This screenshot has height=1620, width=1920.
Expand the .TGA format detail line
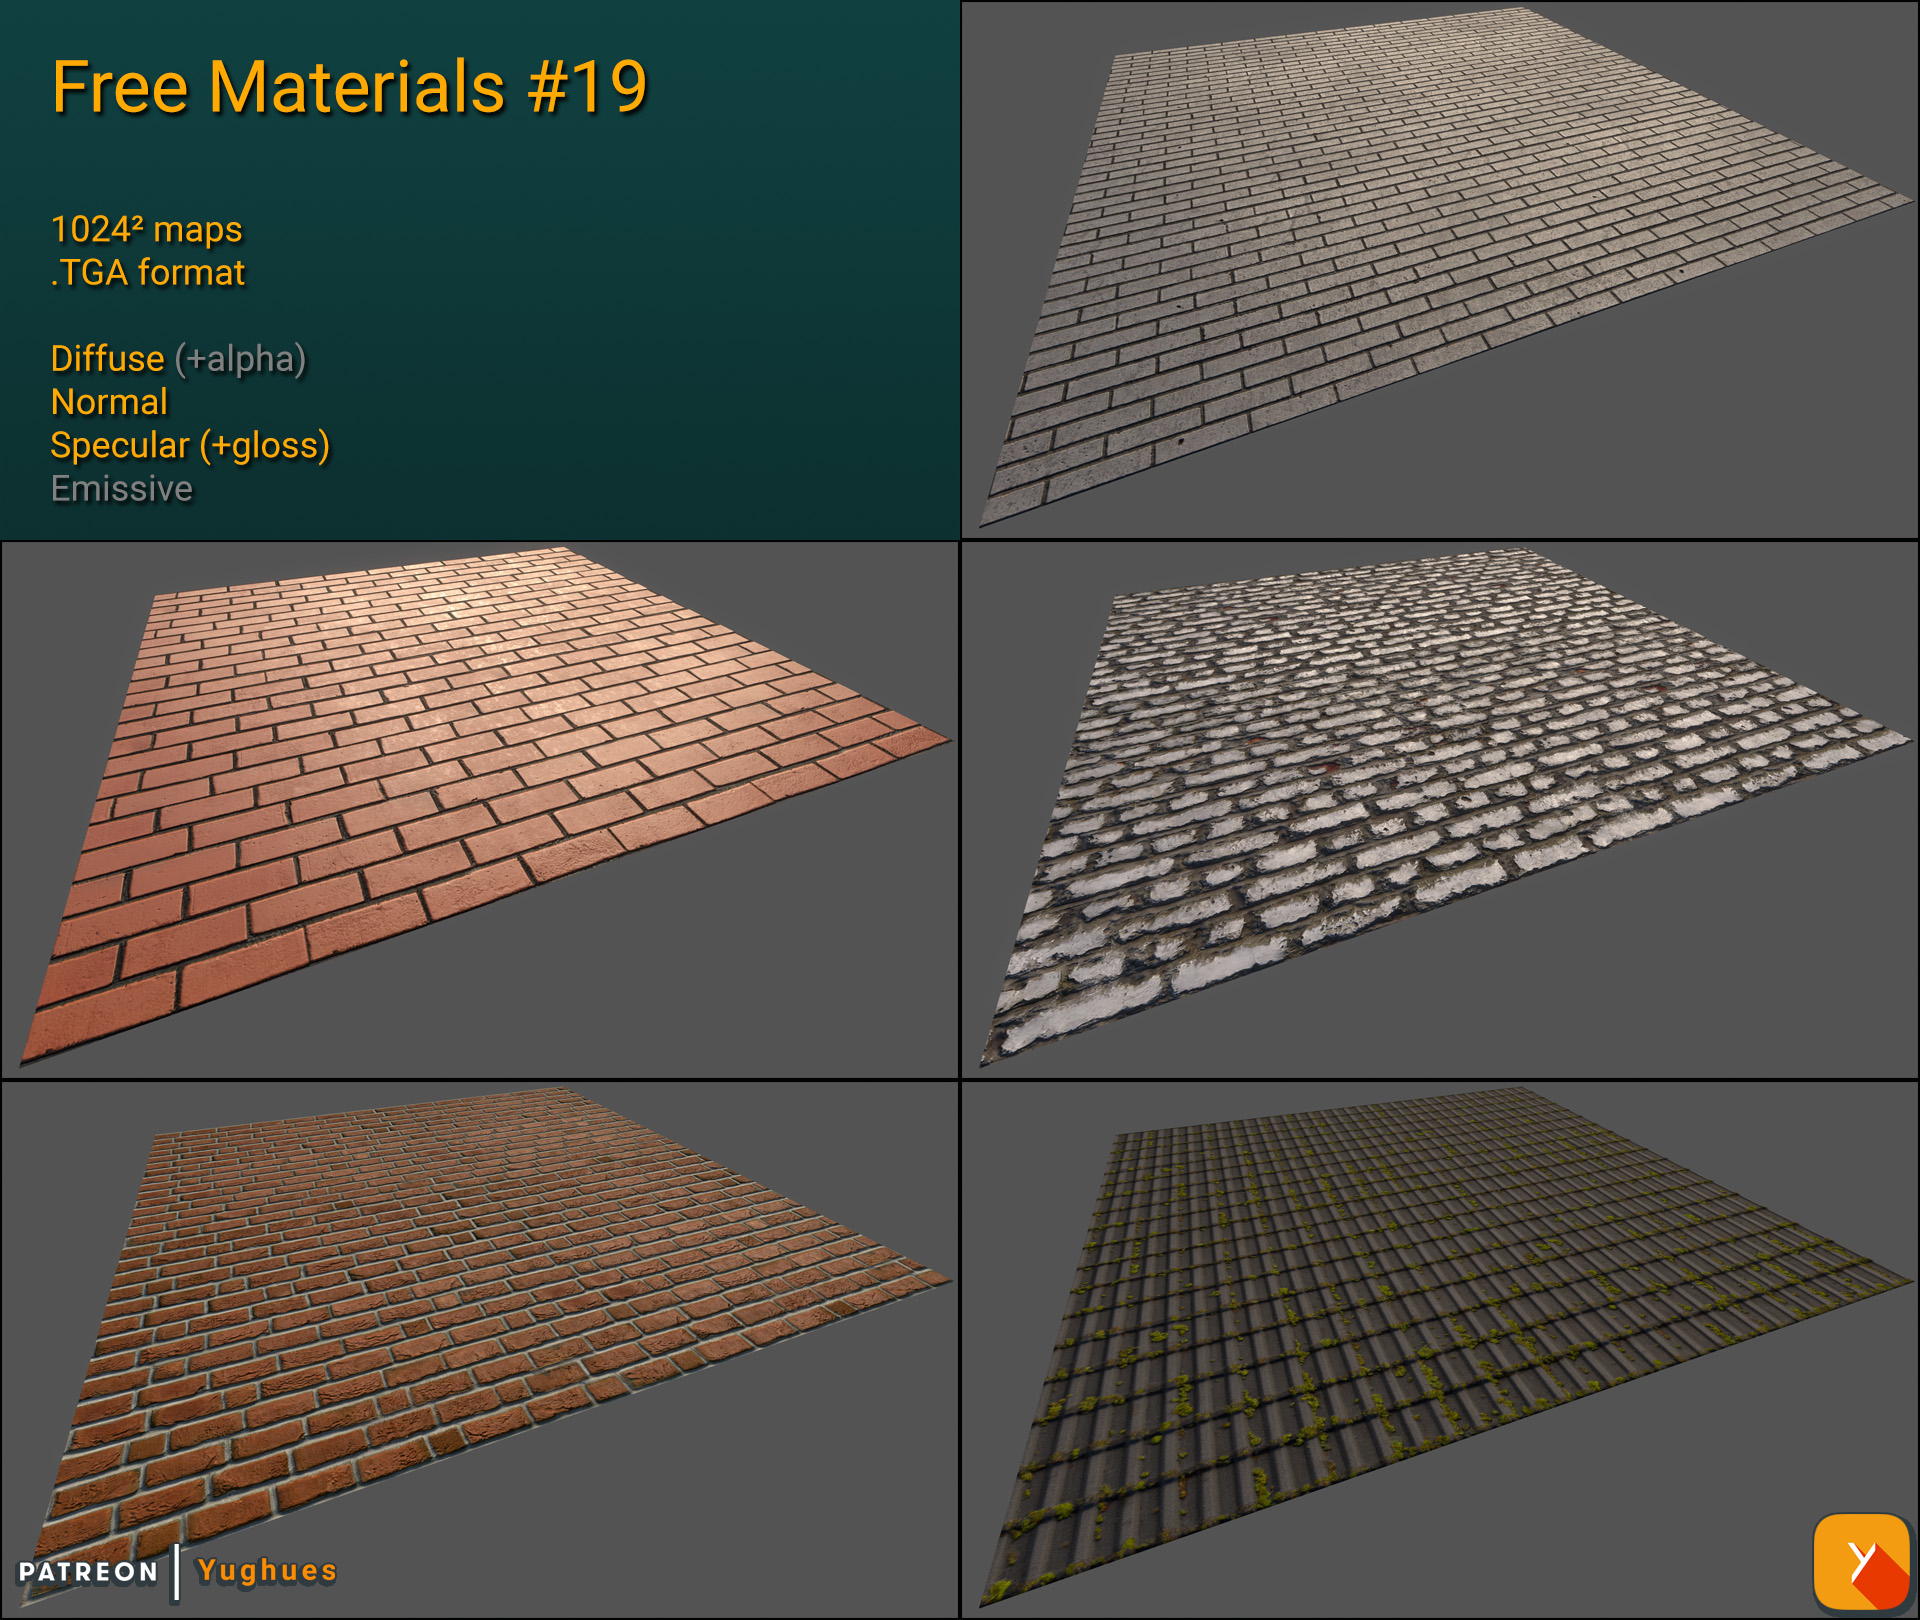point(147,271)
